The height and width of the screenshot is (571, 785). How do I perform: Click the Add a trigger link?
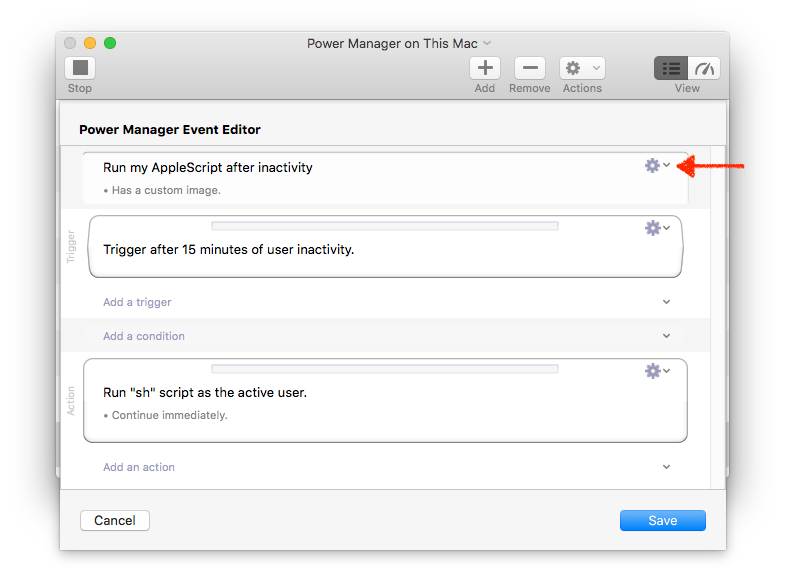point(137,302)
